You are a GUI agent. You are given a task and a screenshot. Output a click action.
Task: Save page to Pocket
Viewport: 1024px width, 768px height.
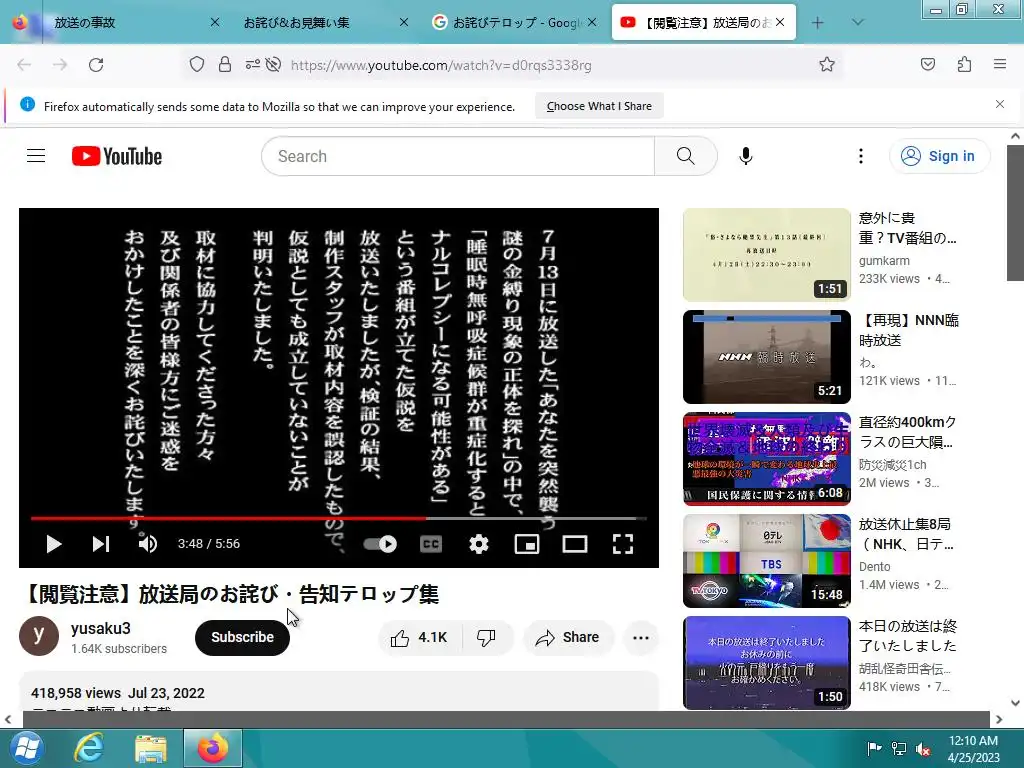point(928,65)
